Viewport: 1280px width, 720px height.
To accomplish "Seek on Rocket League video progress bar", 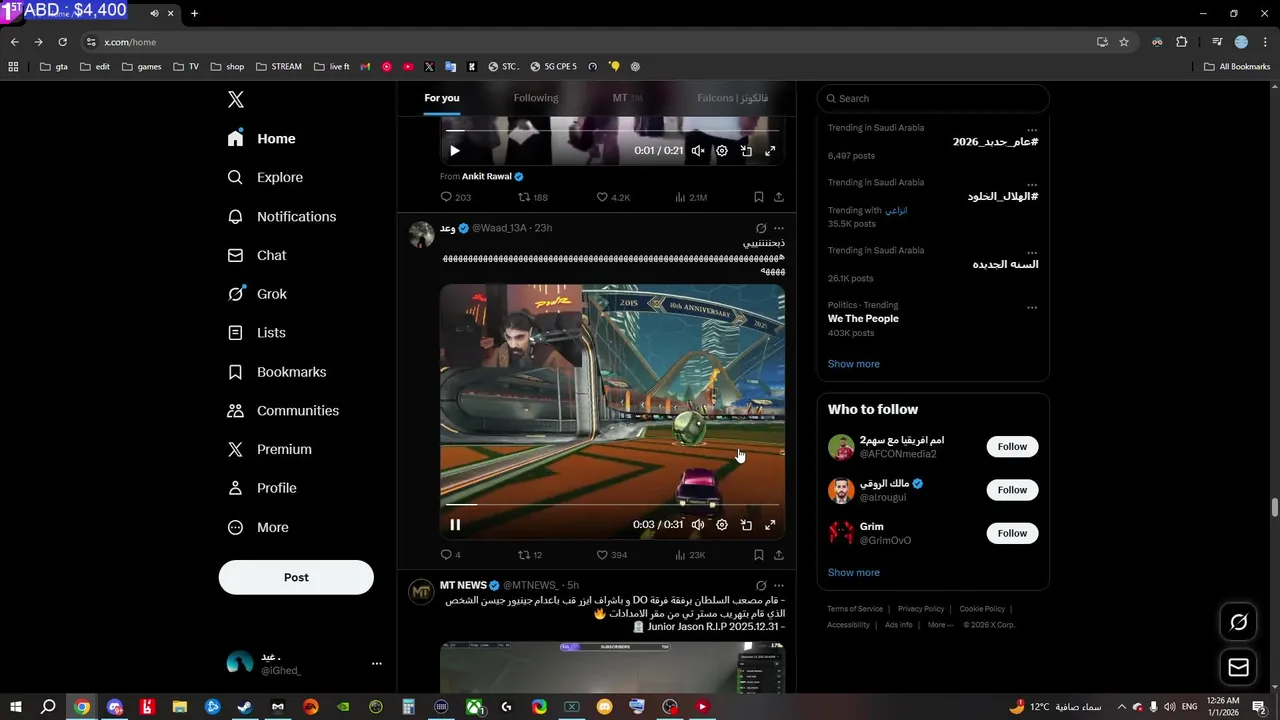I will [x=612, y=505].
